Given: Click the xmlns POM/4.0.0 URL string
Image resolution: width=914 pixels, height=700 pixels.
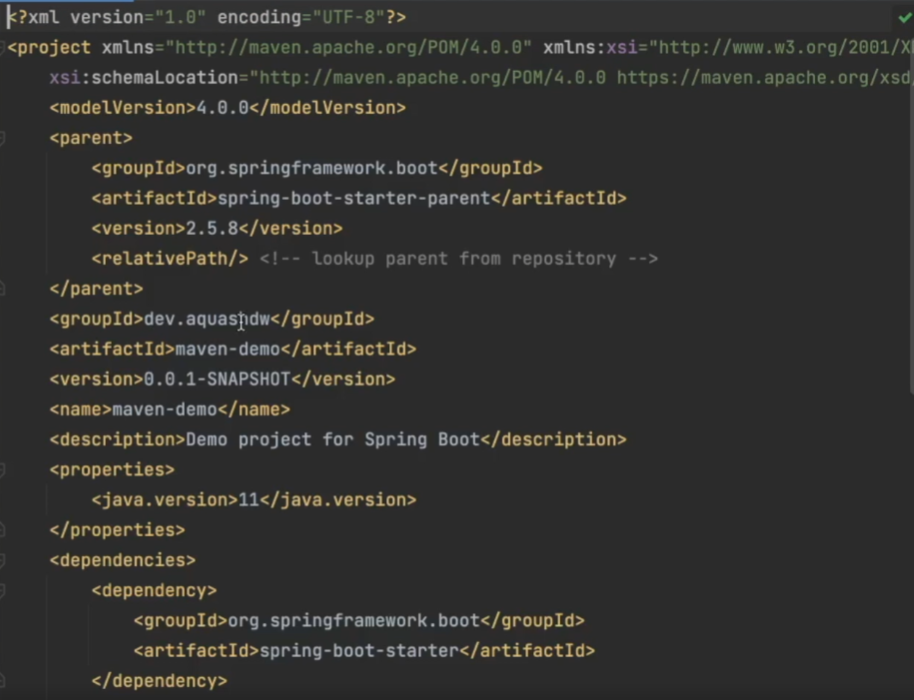Looking at the screenshot, I should pos(349,47).
